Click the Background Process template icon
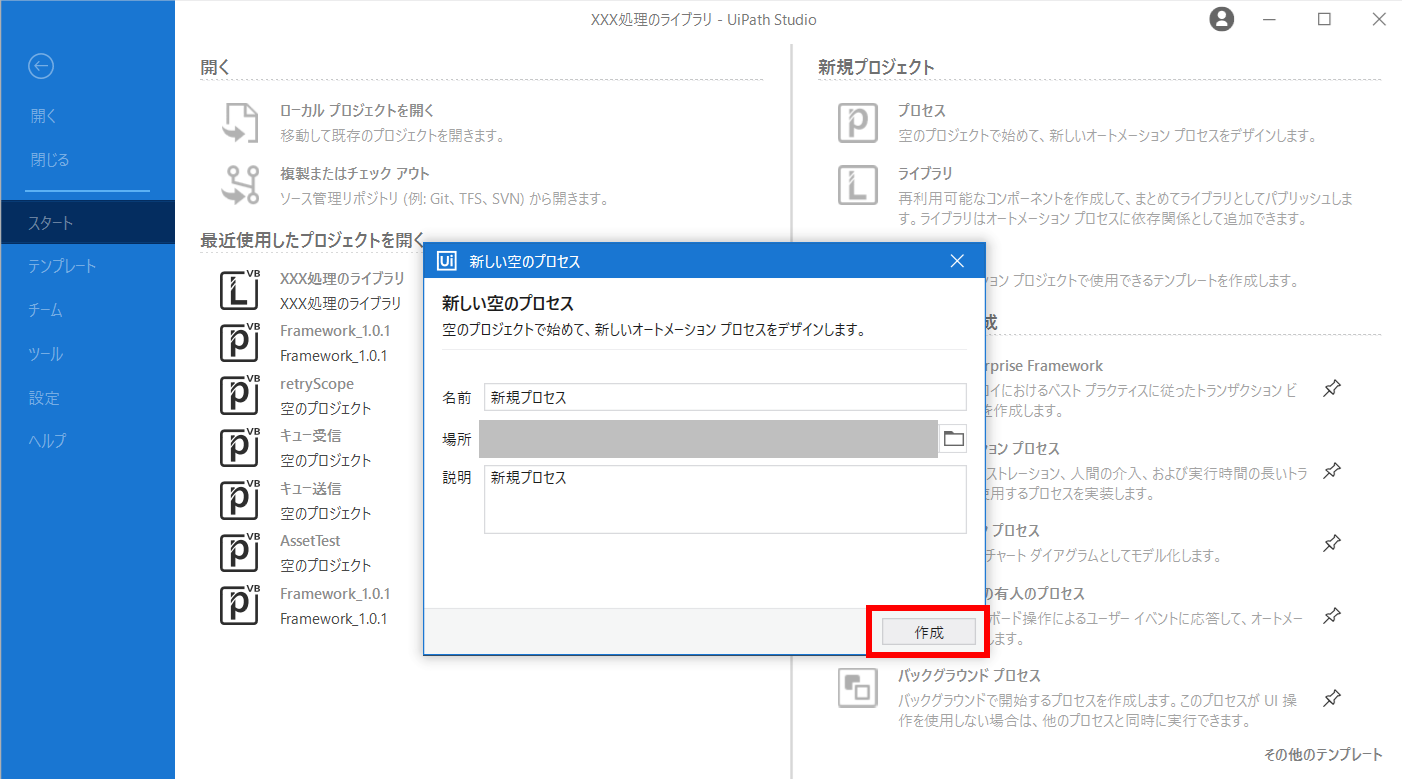Image resolution: width=1402 pixels, height=779 pixels. tap(857, 688)
